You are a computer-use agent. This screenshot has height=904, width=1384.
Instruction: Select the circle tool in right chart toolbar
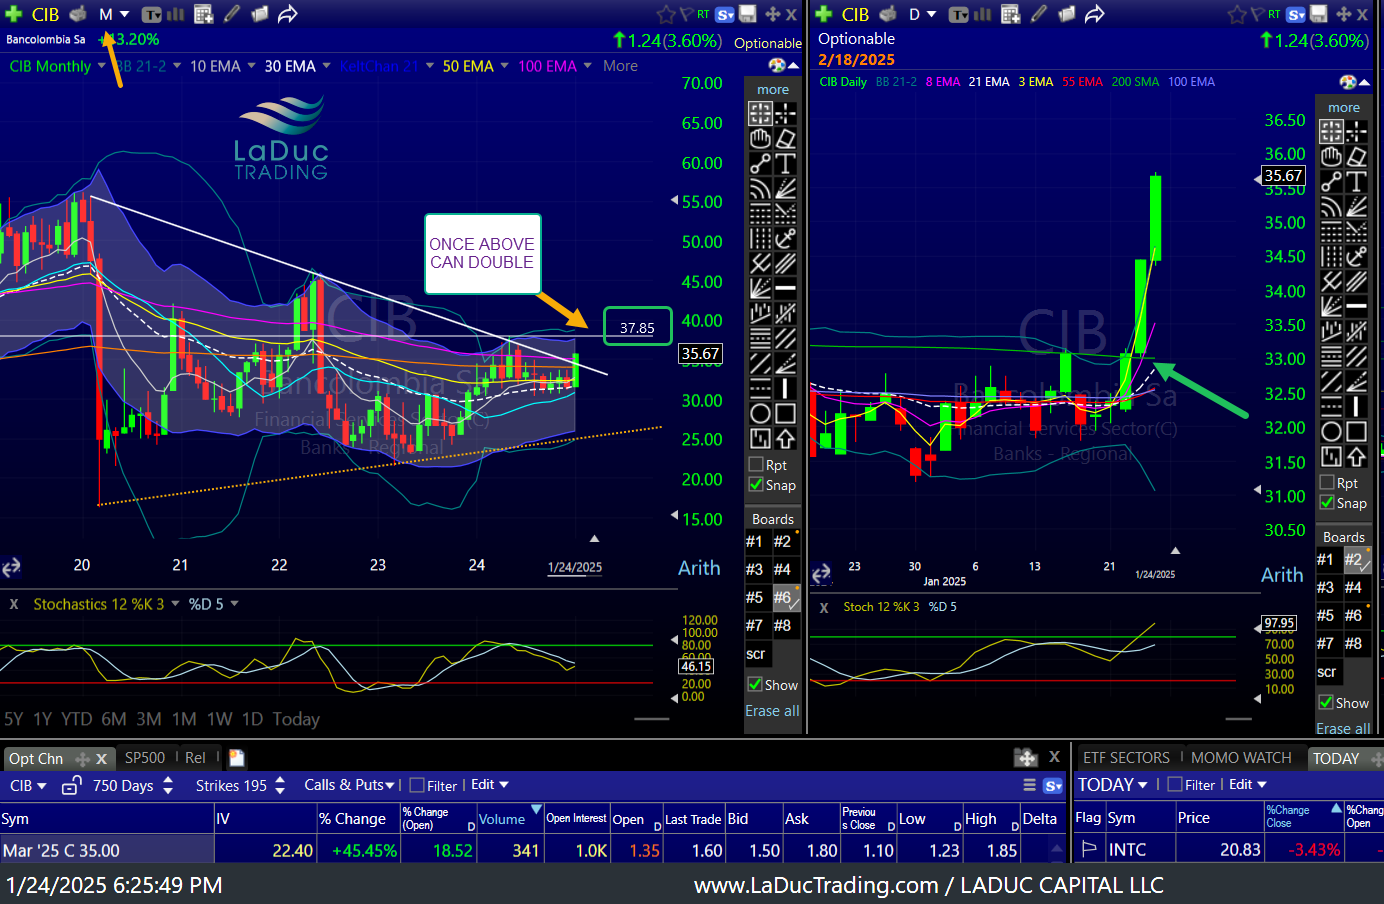[x=1331, y=431]
